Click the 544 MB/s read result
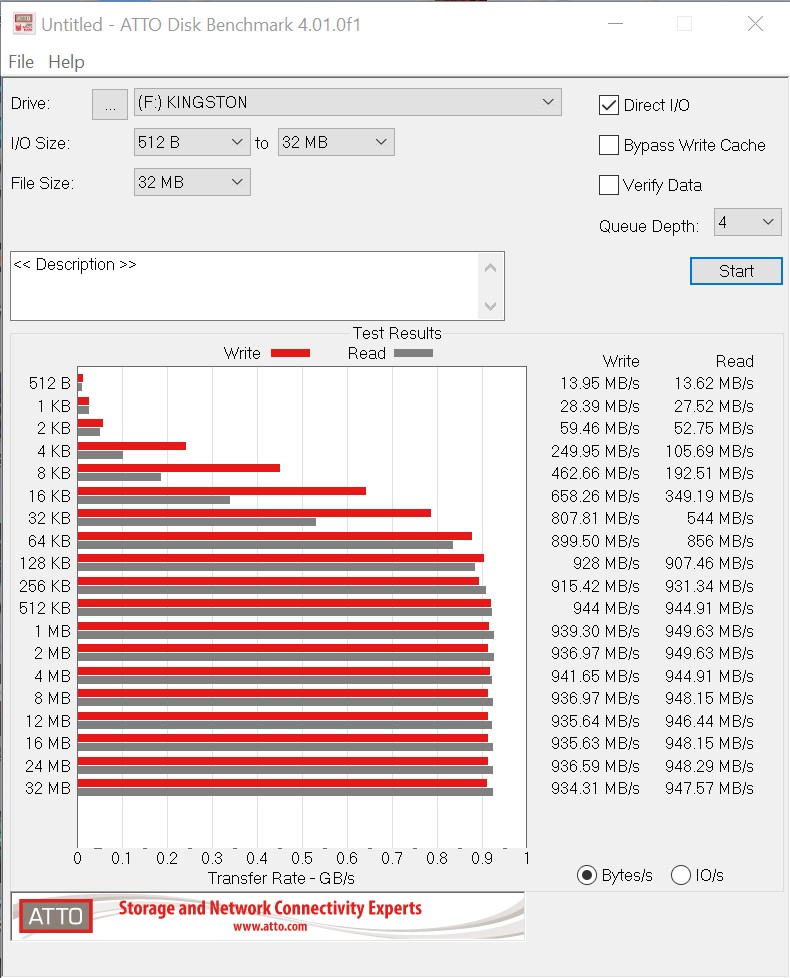 click(x=720, y=518)
